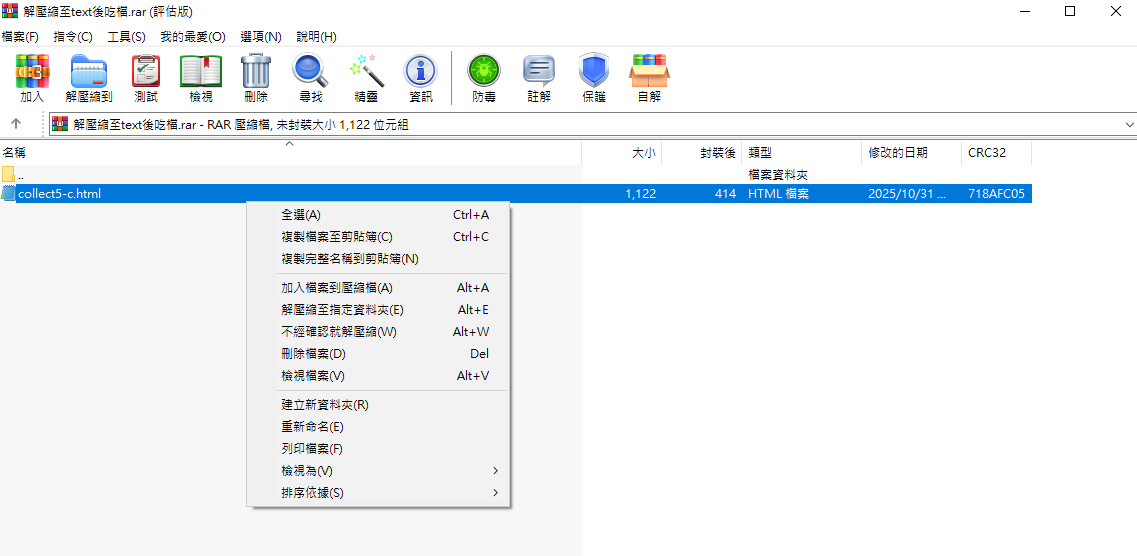Screen dimensions: 1137x556
Task: Click the 測試 (Test) toolbar icon
Action: click(145, 78)
